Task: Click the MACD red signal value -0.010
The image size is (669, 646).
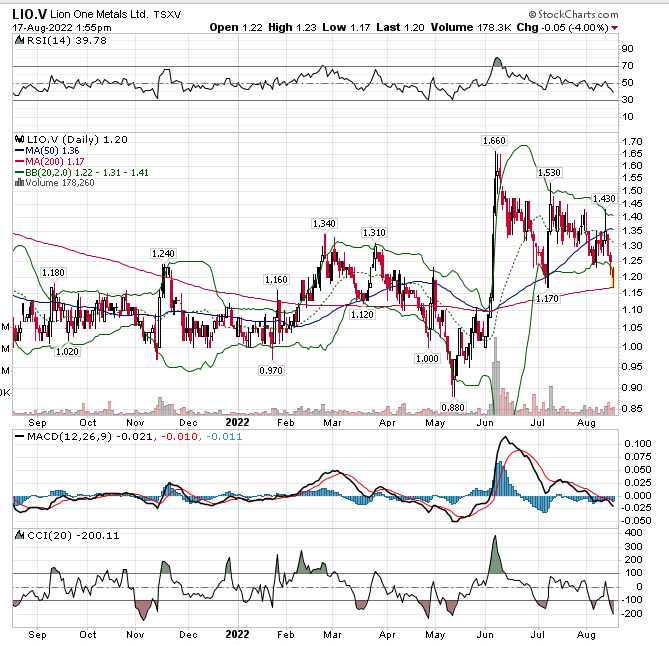Action: click(x=179, y=436)
